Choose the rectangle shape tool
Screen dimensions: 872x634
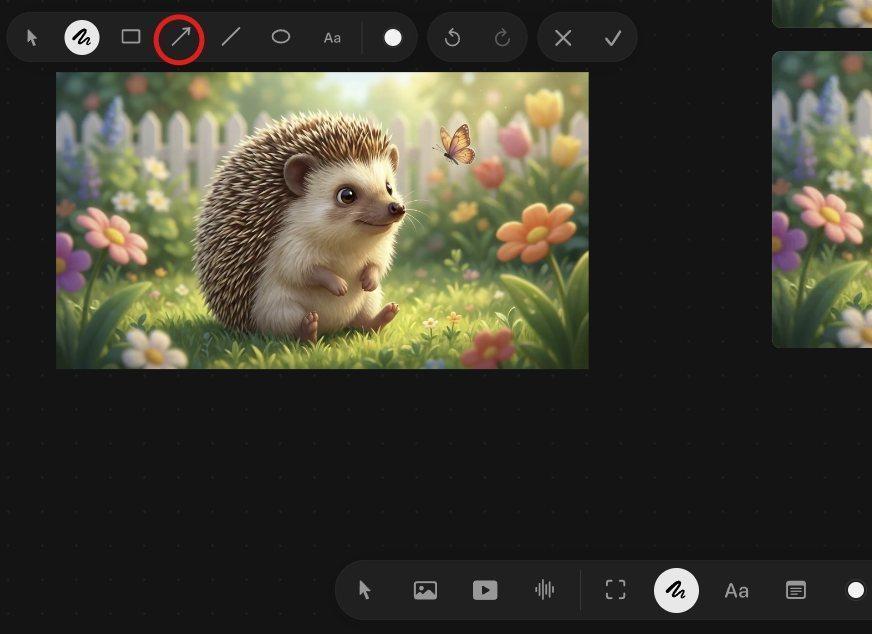131,37
